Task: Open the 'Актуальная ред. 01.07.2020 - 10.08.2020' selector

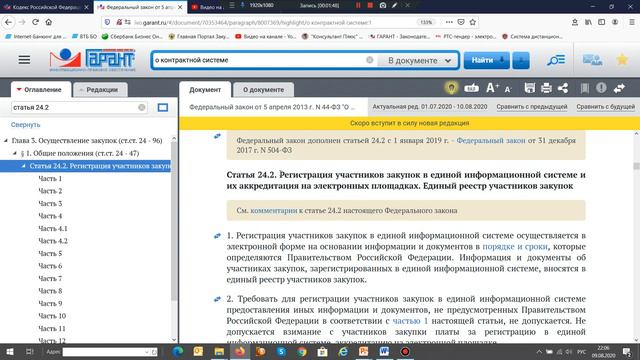Action: pyautogui.click(x=429, y=107)
